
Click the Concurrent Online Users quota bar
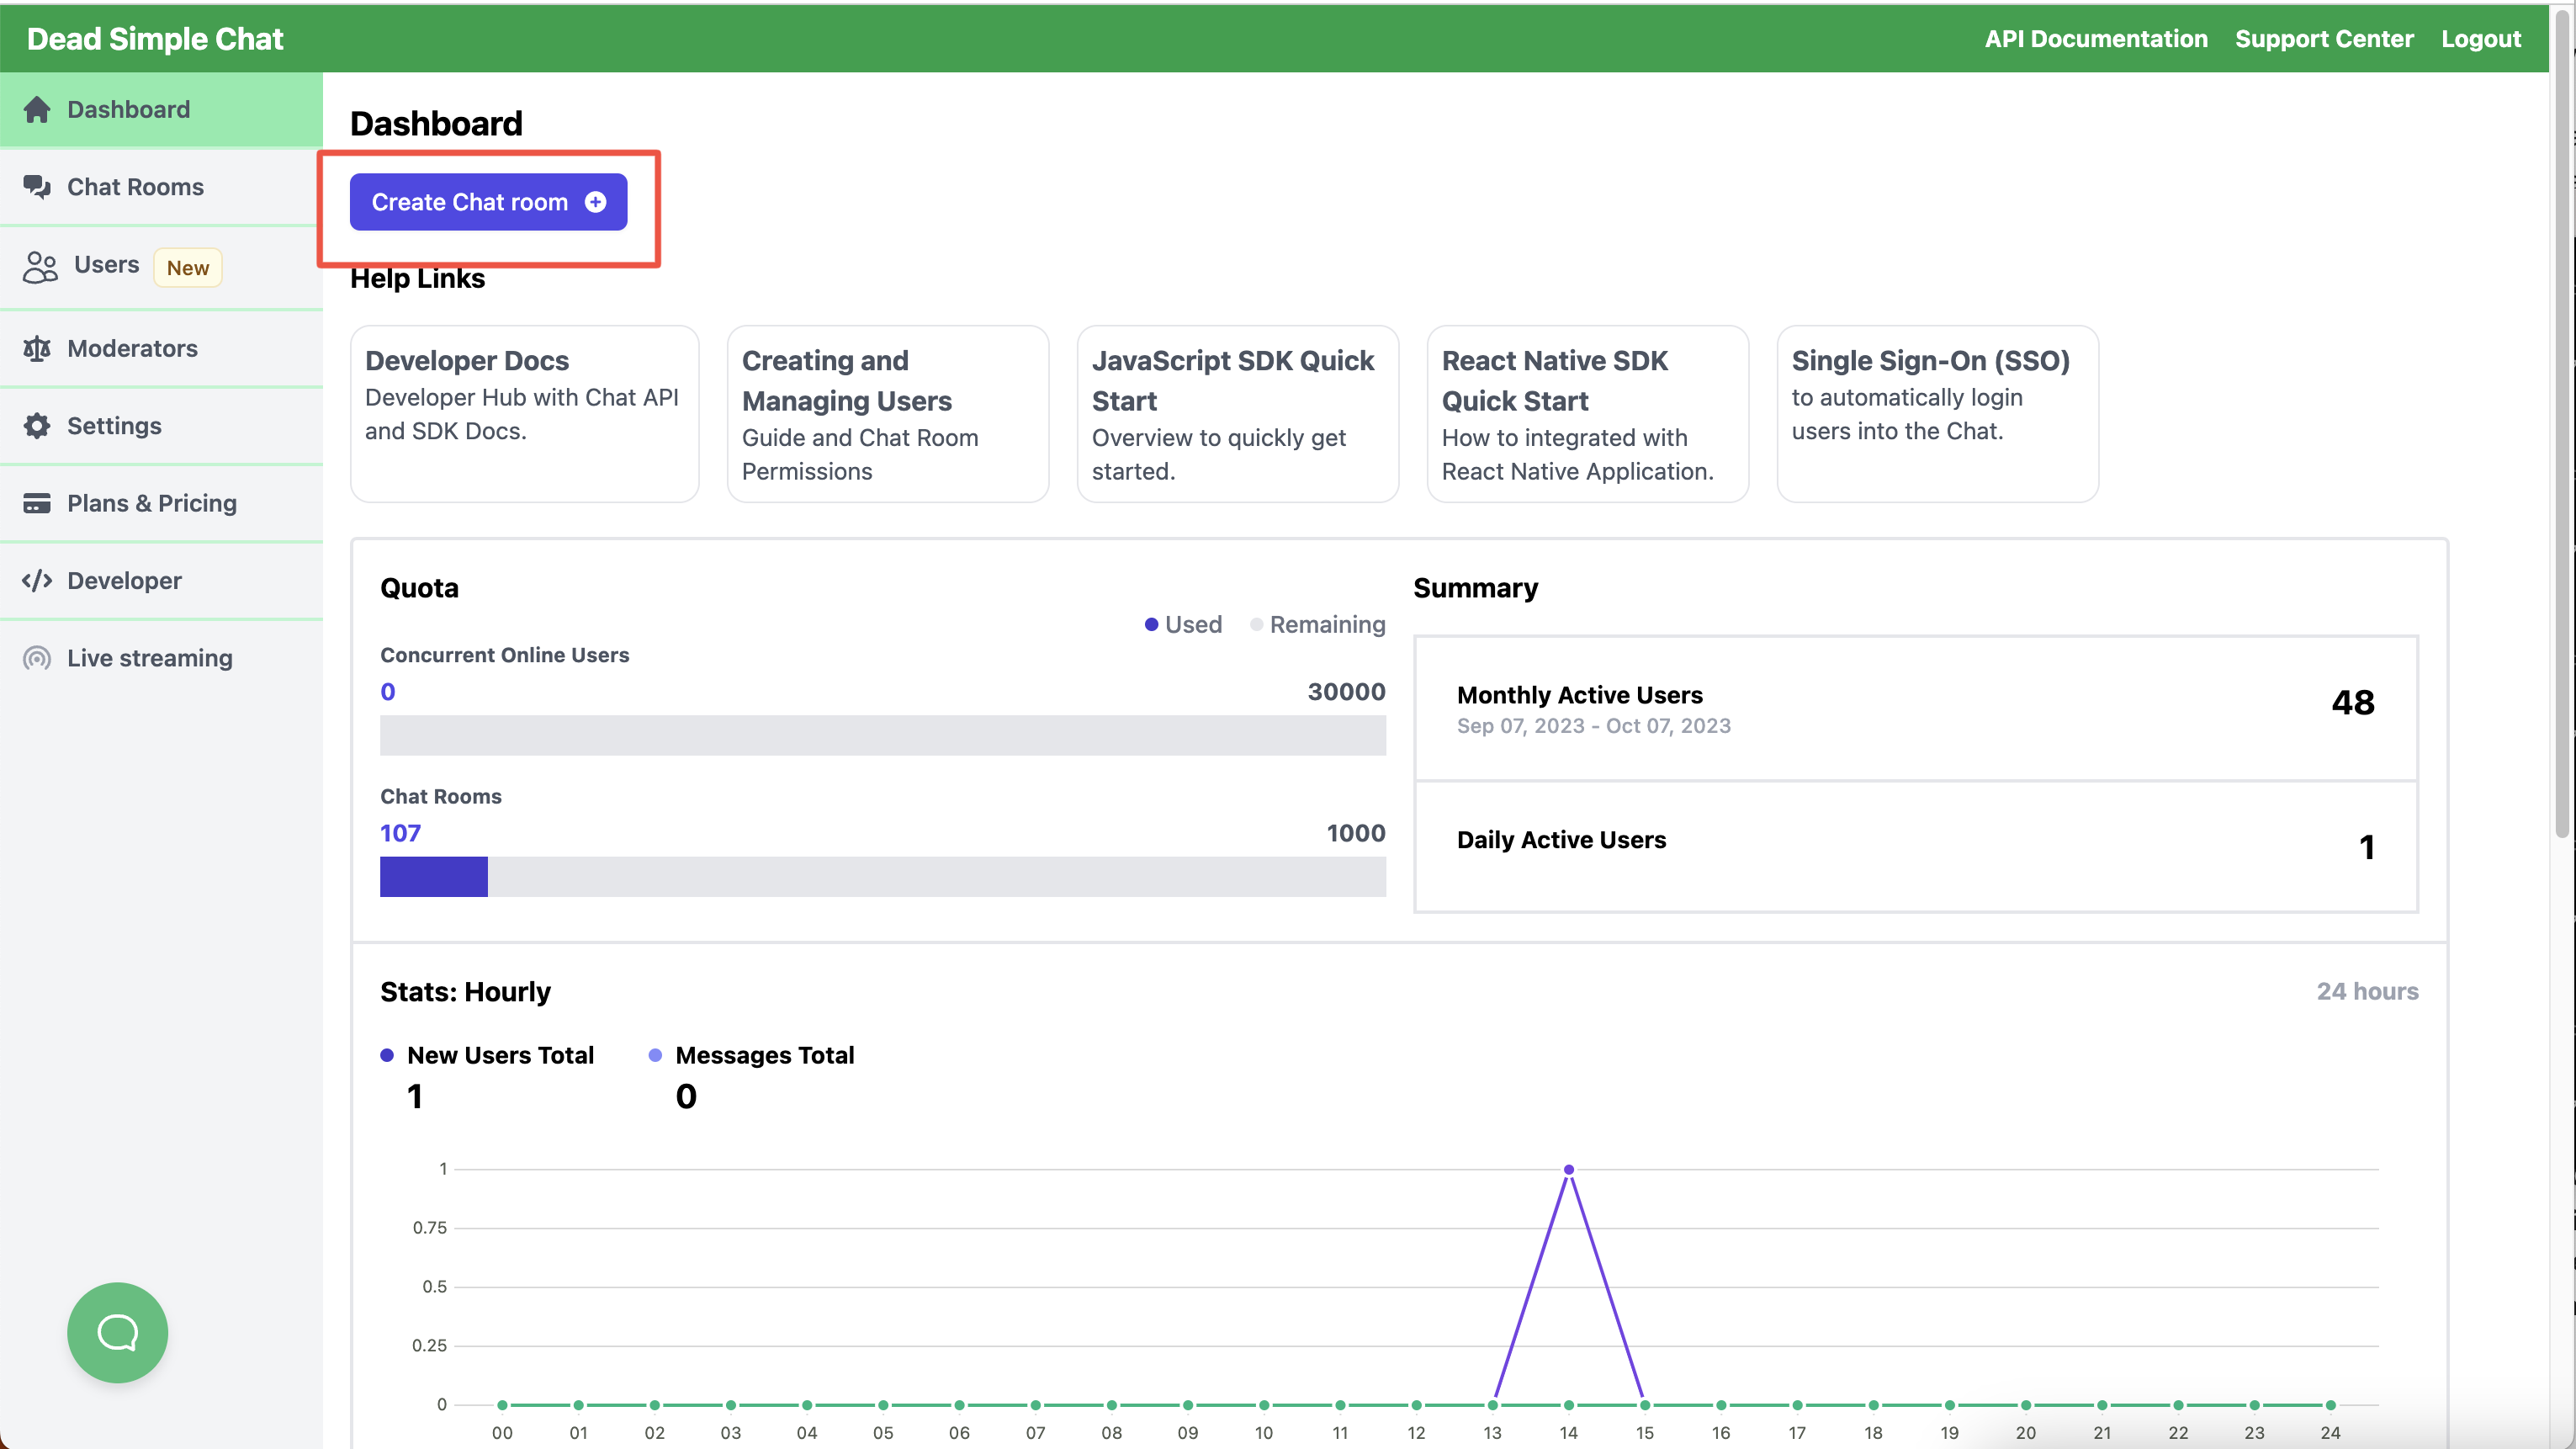coord(883,735)
